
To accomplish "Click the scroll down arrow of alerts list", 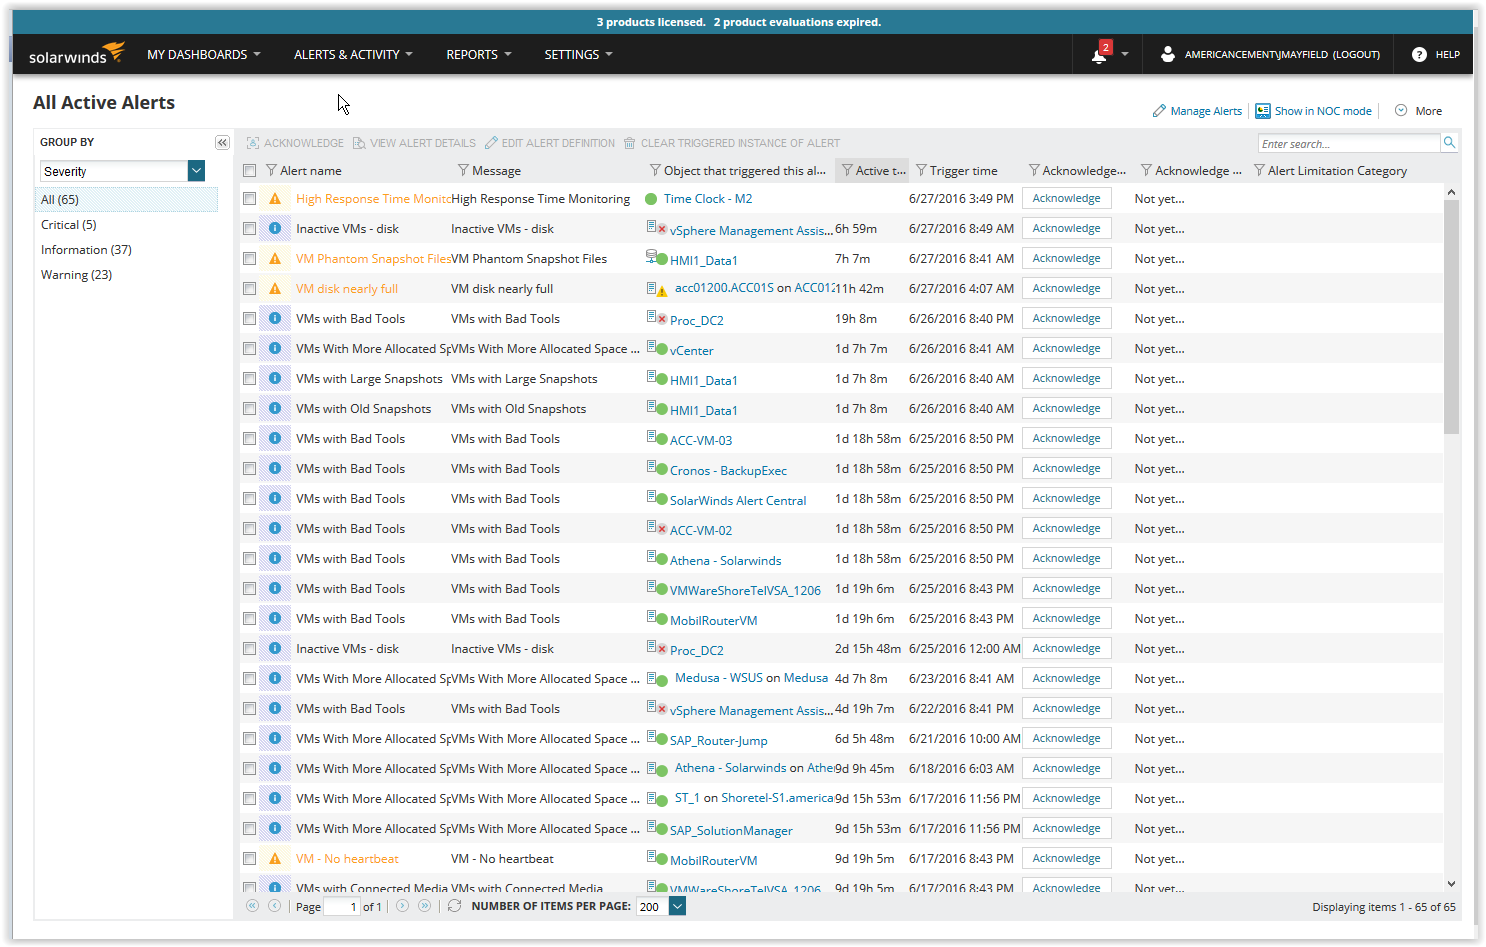I will 1451,884.
